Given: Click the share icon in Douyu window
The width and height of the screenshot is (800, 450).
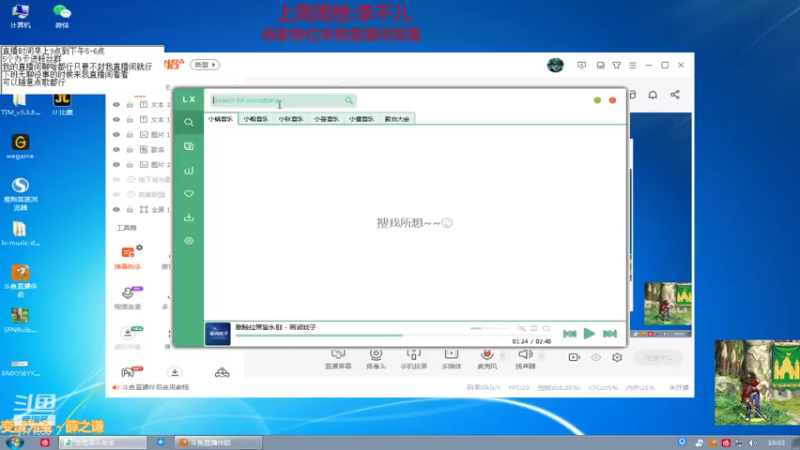Looking at the screenshot, I should [675, 95].
